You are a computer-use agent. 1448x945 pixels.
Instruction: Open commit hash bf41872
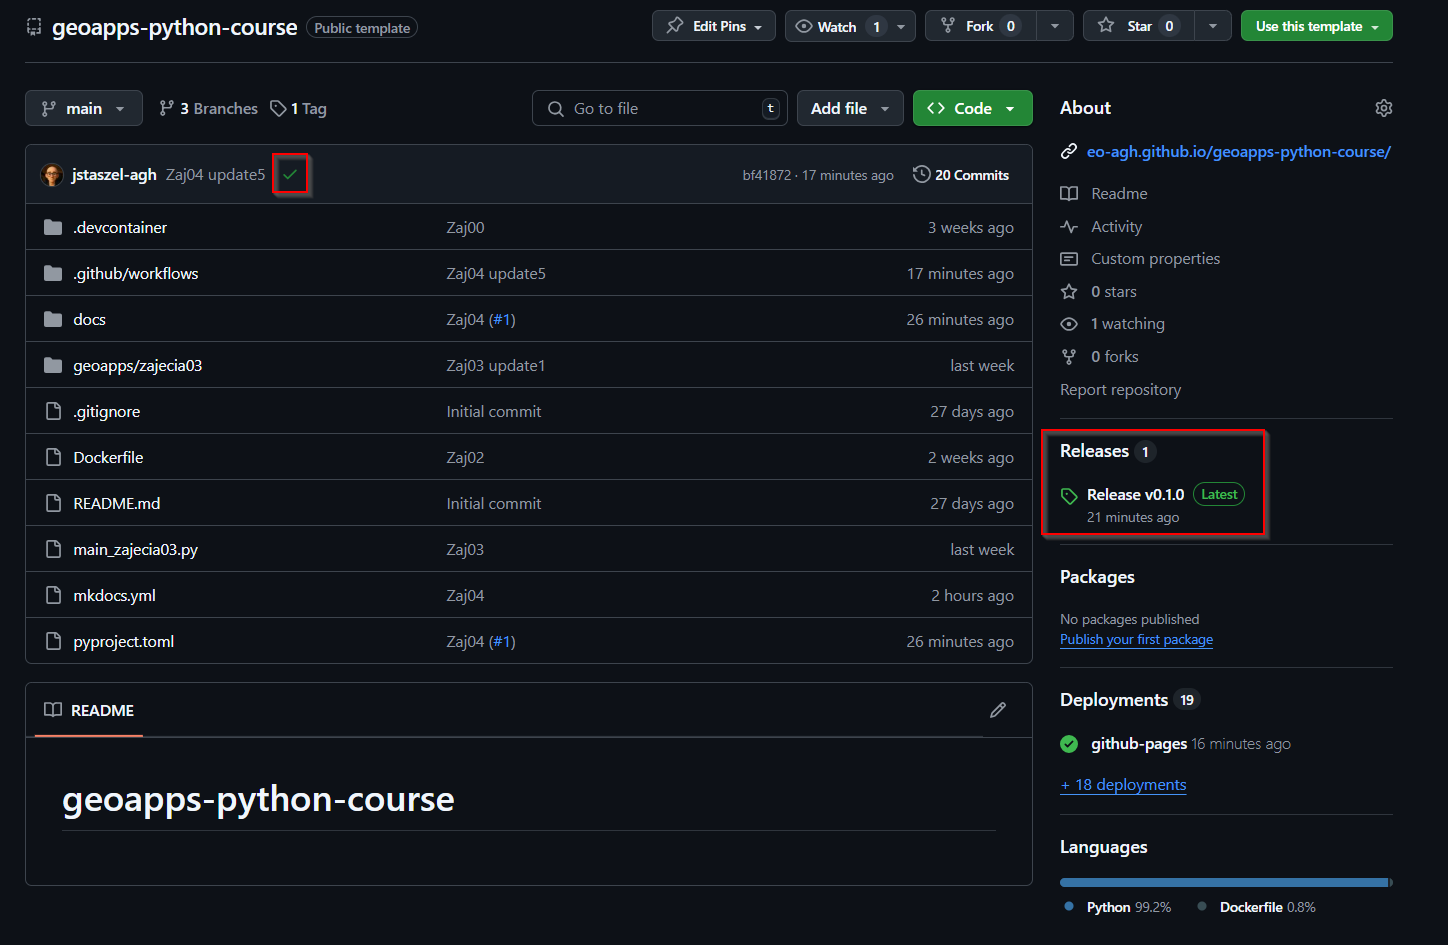click(x=766, y=175)
